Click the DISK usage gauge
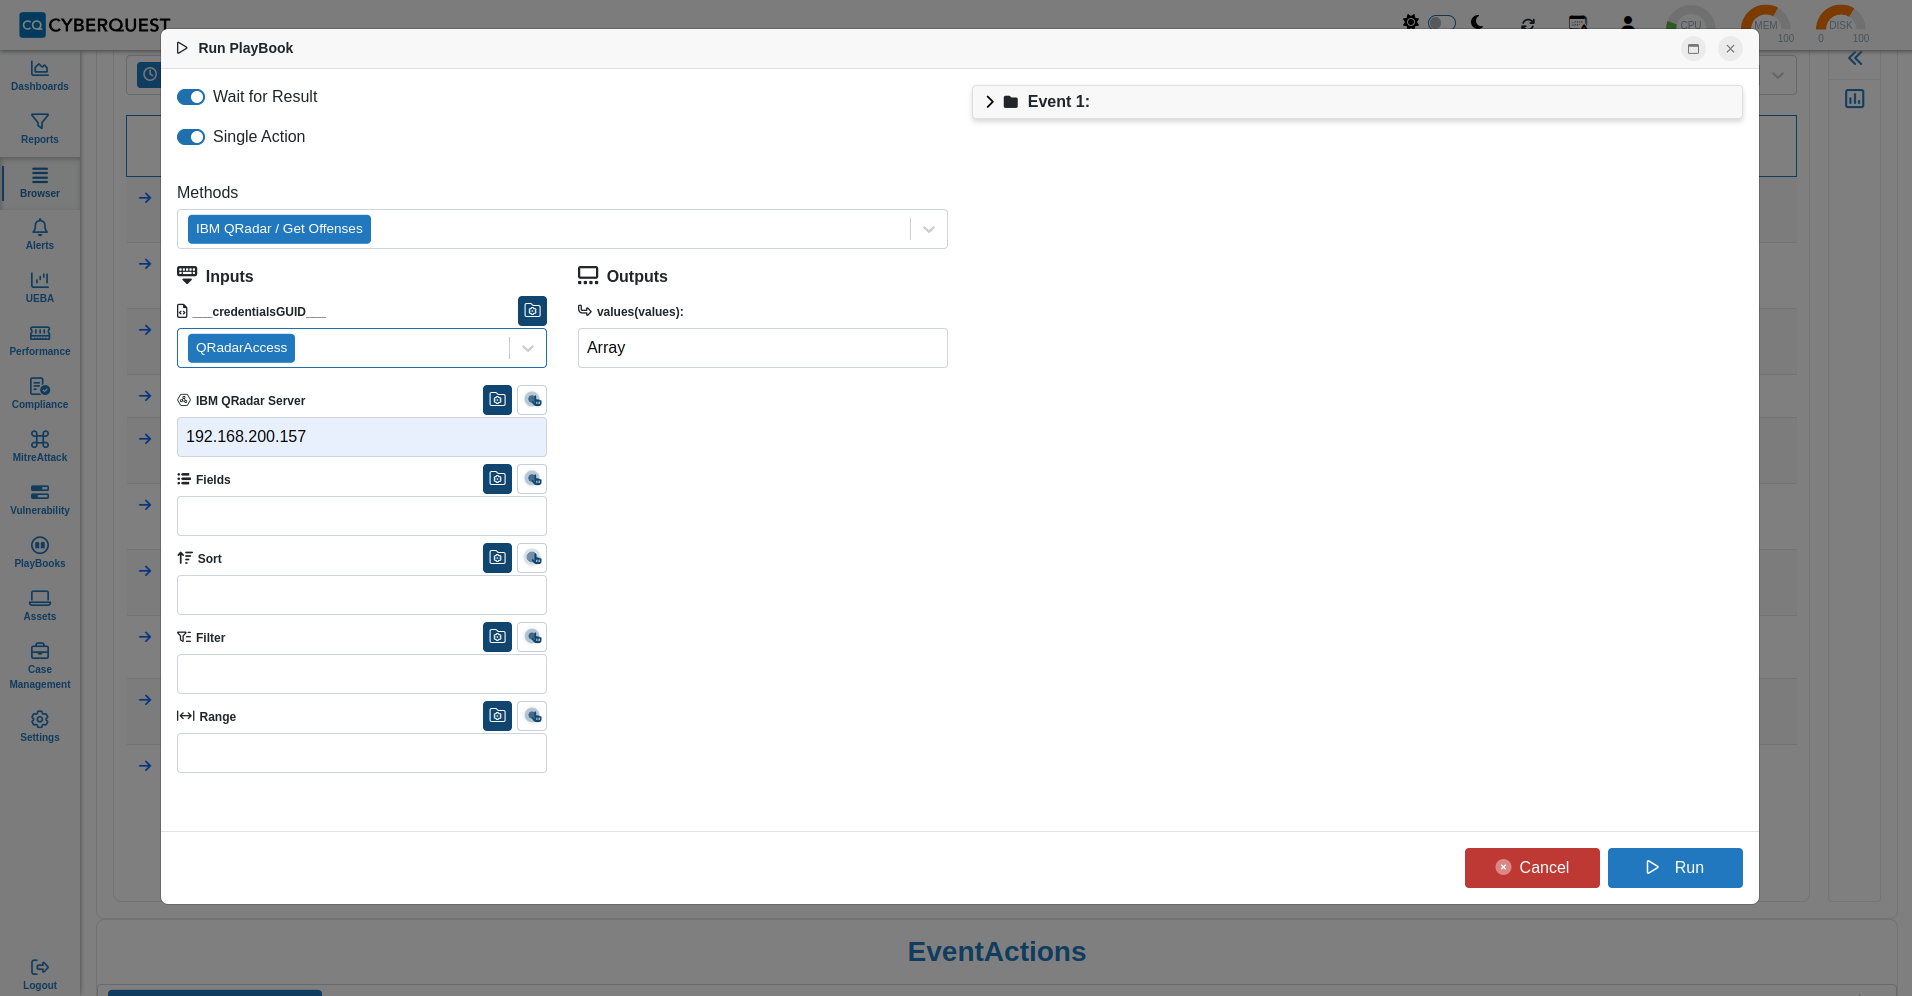Image resolution: width=1912 pixels, height=996 pixels. click(x=1841, y=23)
